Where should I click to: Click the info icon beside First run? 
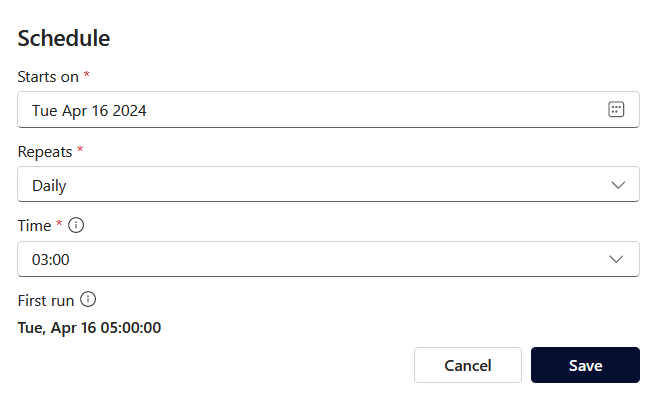(x=88, y=299)
